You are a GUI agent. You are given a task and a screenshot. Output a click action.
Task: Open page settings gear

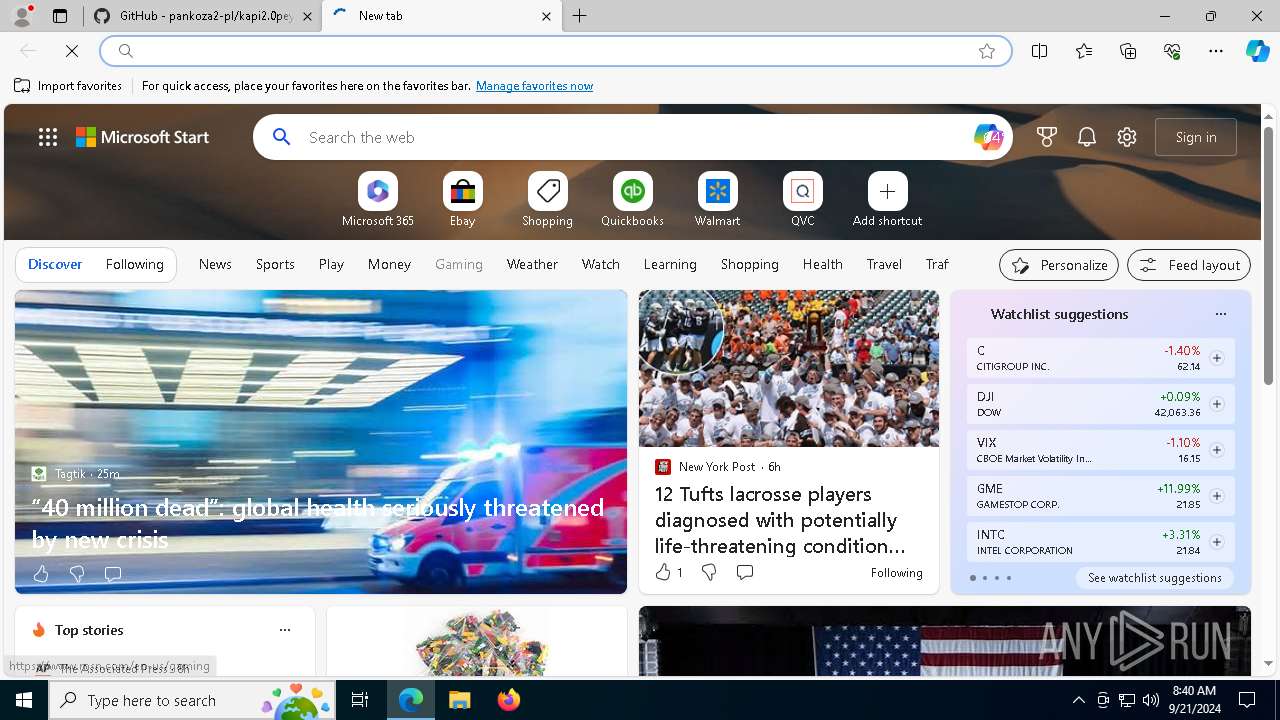(x=1127, y=137)
